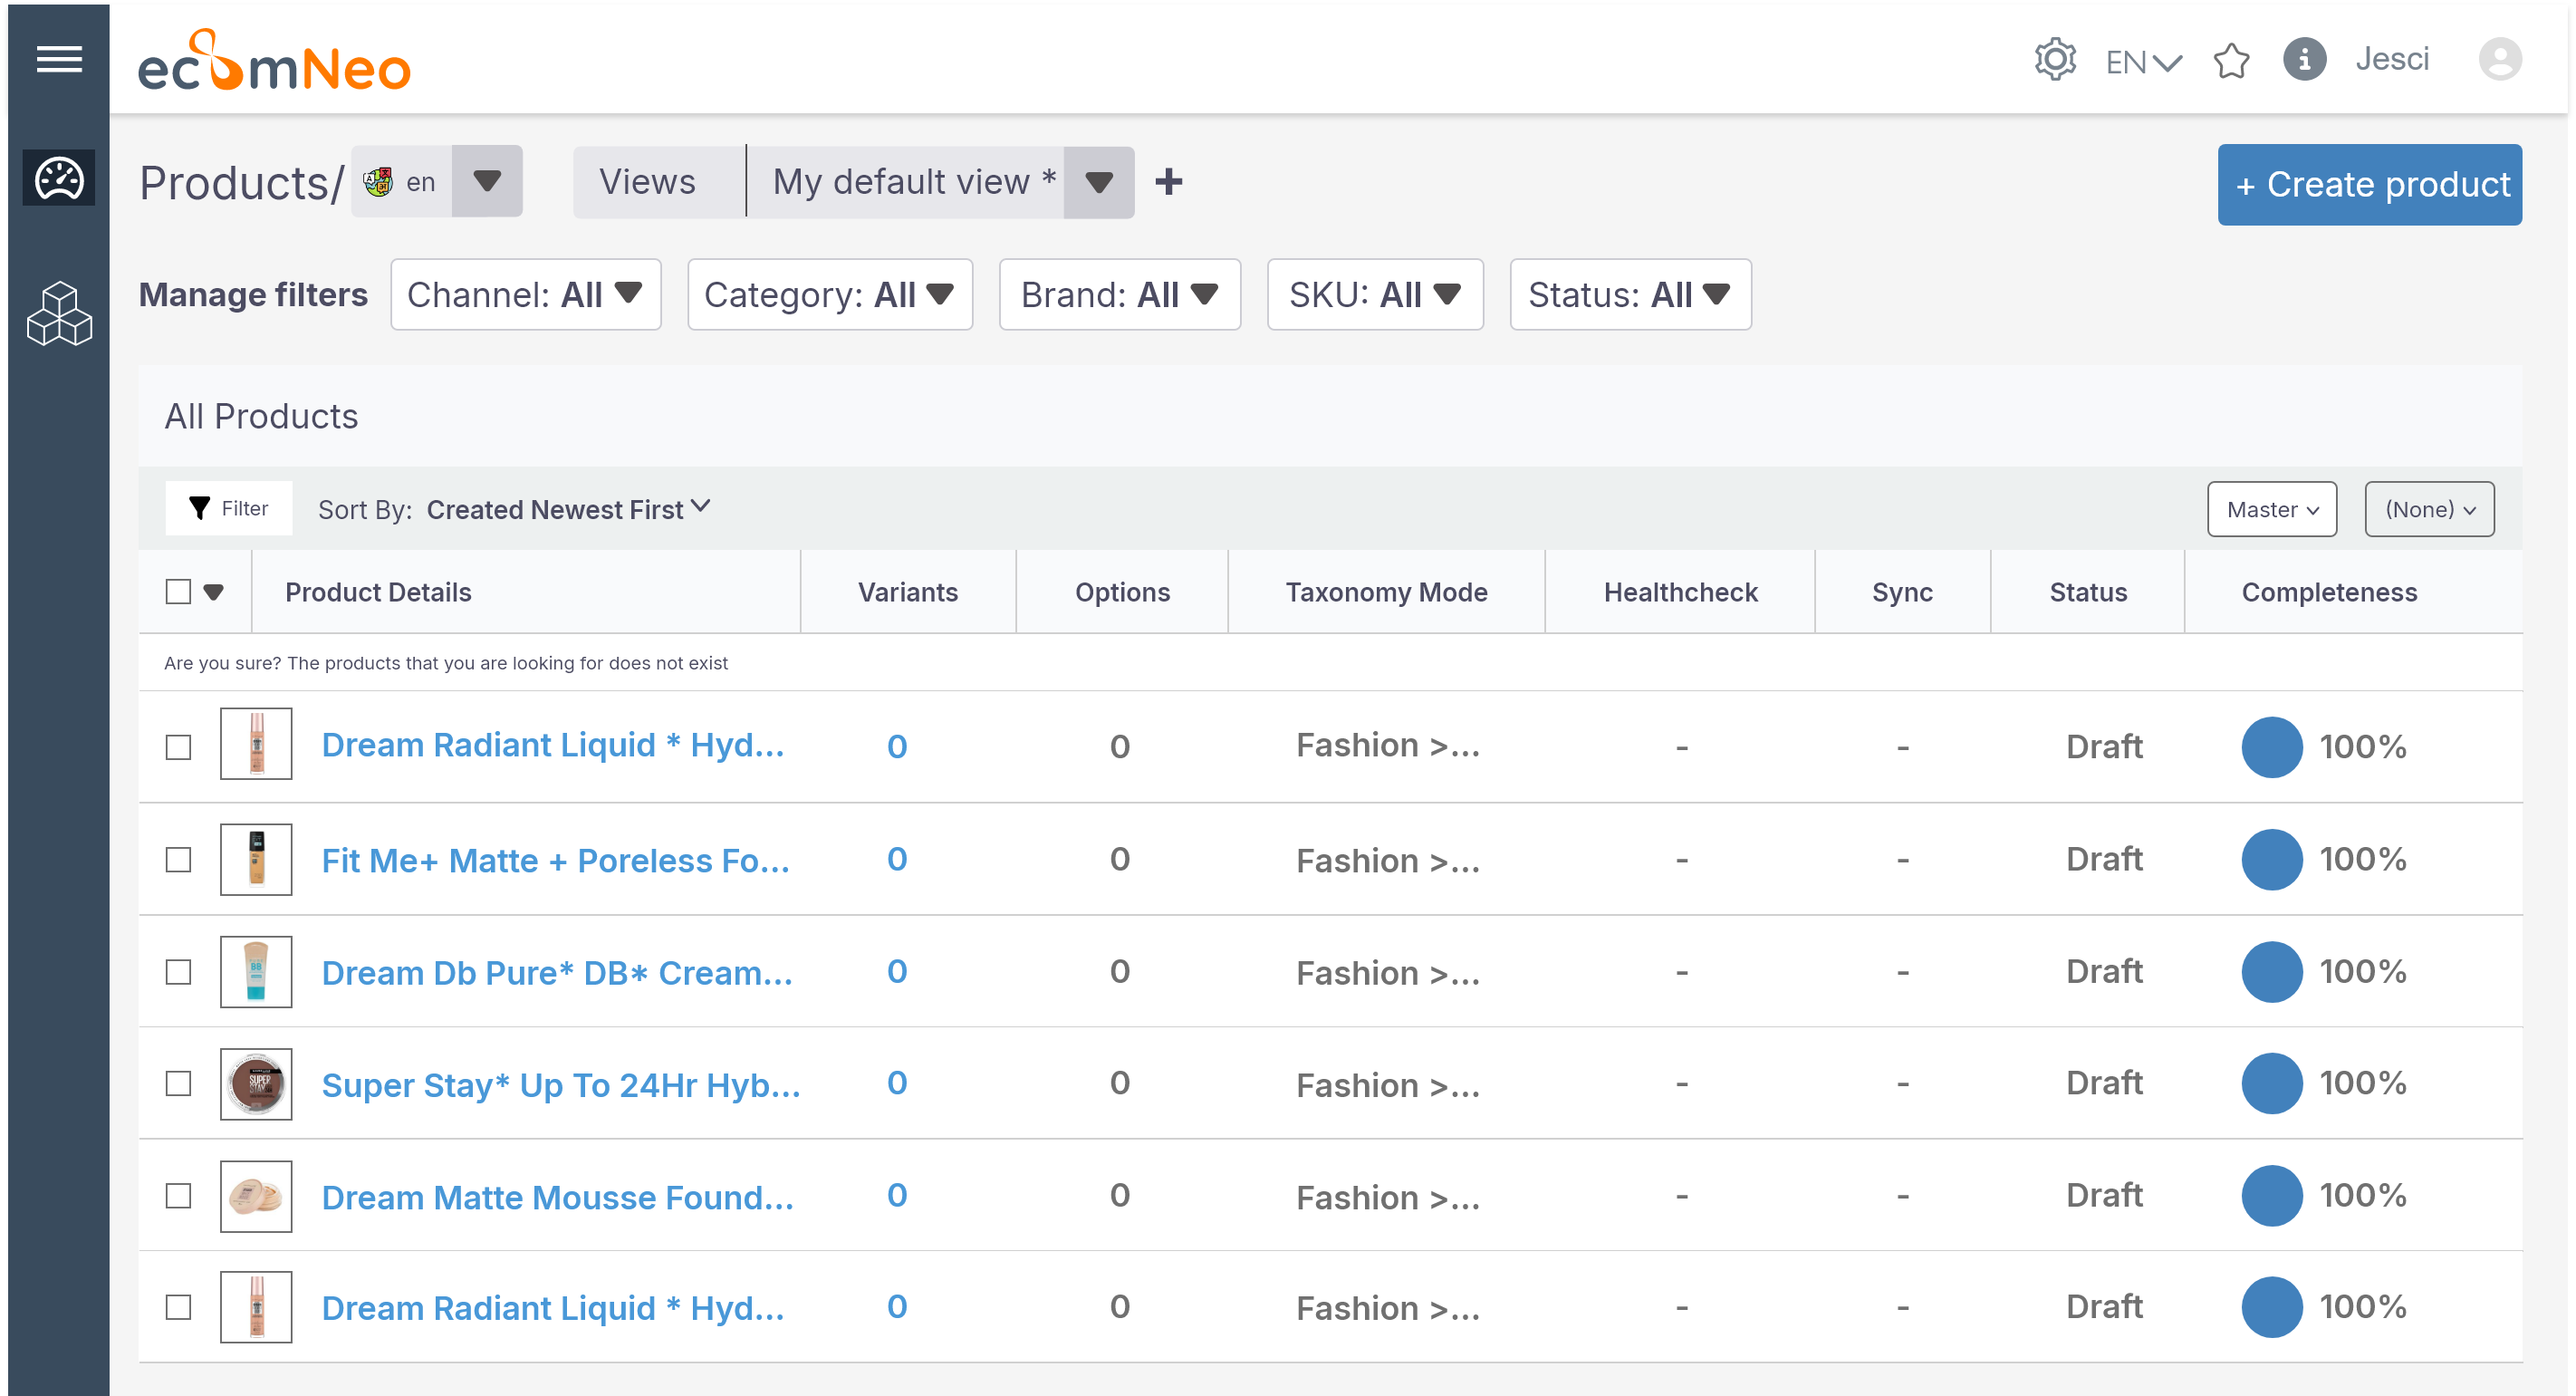Screen dimensions: 2576x1396
Task: Open the Master selector above the table
Action: point(2271,509)
